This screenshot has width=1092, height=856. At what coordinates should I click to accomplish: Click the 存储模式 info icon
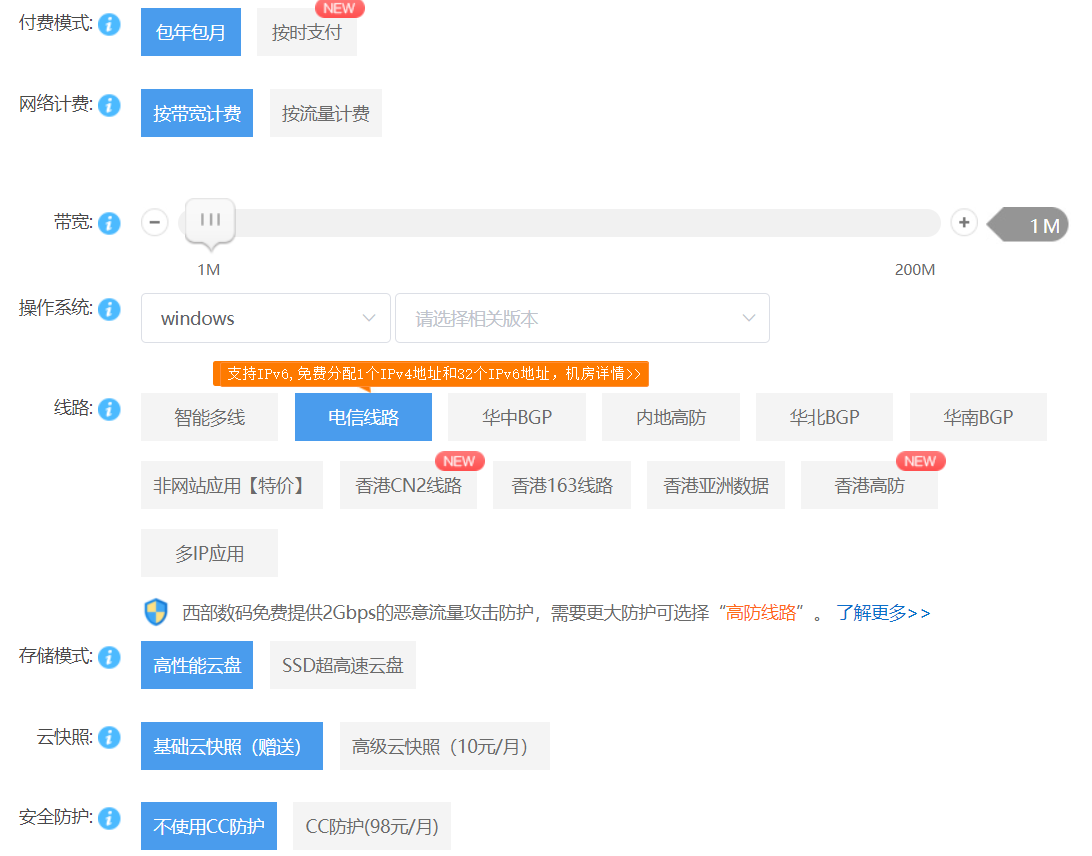pyautogui.click(x=110, y=657)
